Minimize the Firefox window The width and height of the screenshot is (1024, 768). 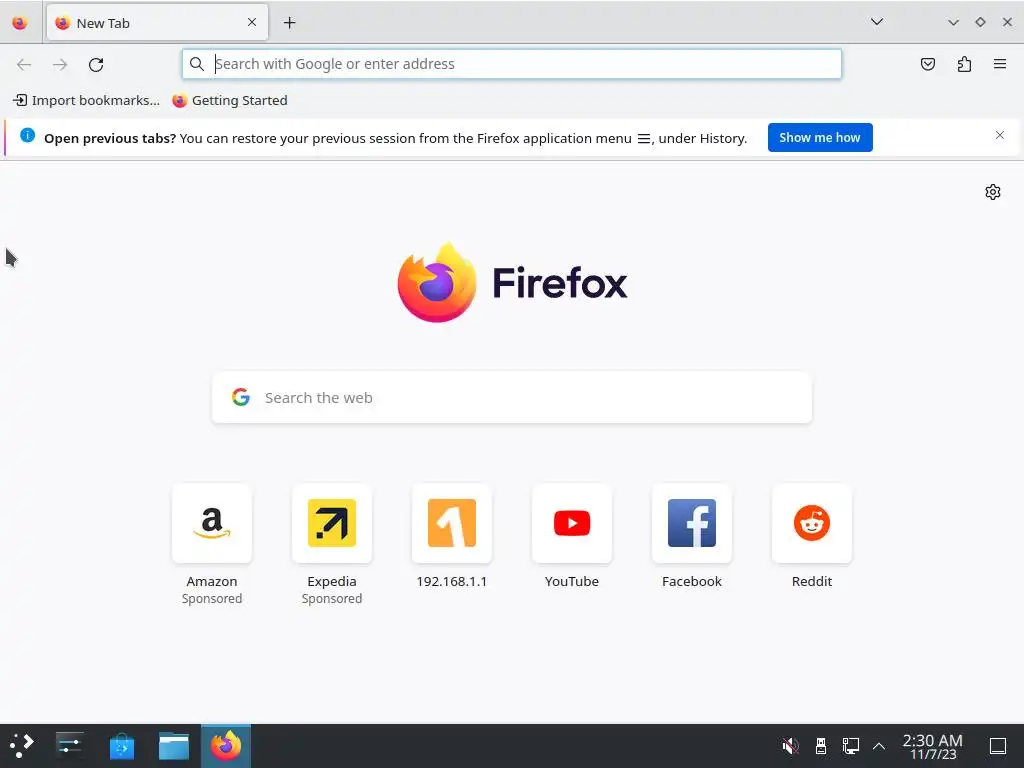point(953,23)
